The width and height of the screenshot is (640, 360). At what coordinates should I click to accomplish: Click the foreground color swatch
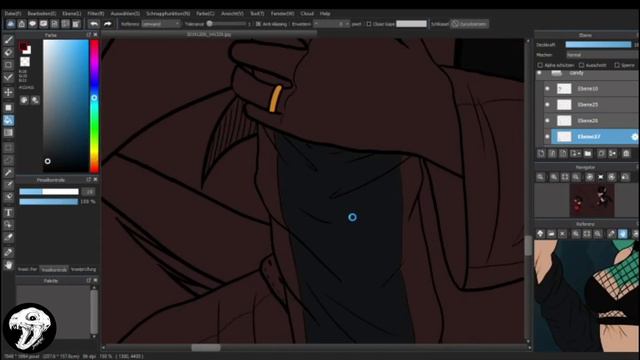[23, 46]
